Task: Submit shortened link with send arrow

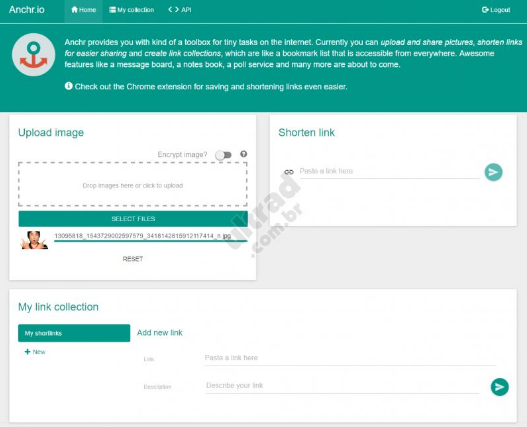Action: coord(493,172)
